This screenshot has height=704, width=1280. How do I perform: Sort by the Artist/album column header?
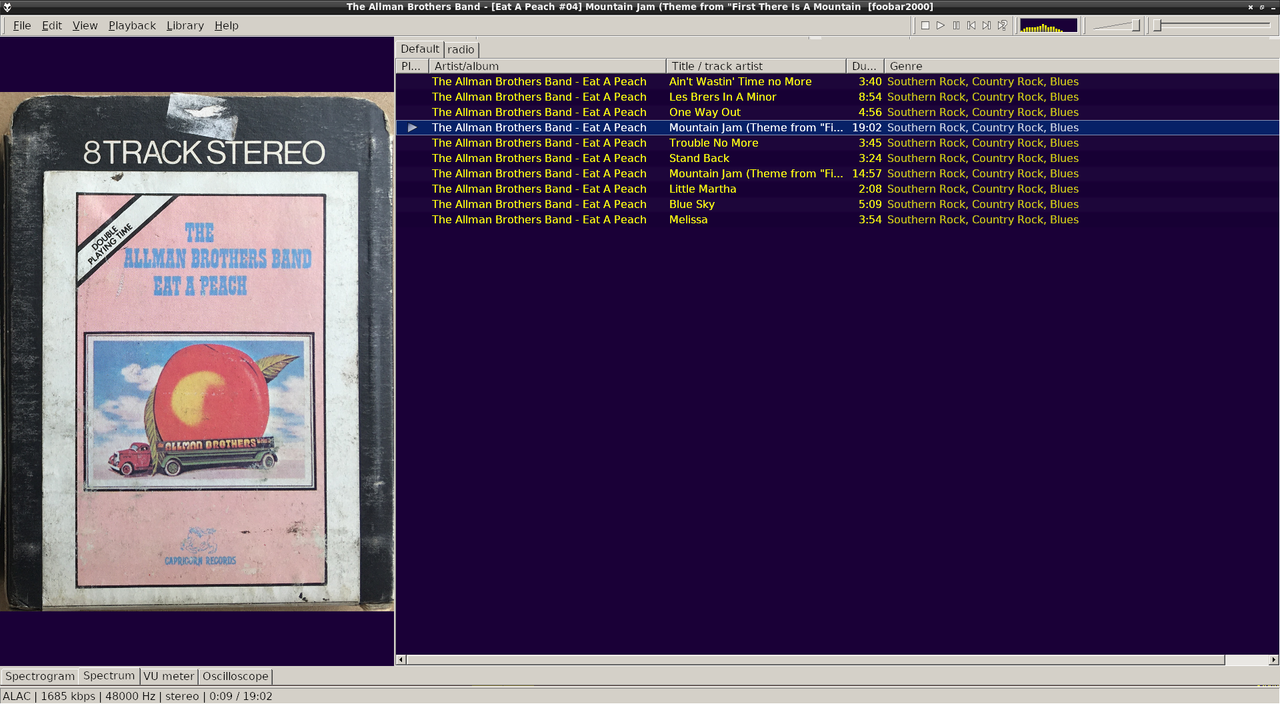pyautogui.click(x=547, y=66)
